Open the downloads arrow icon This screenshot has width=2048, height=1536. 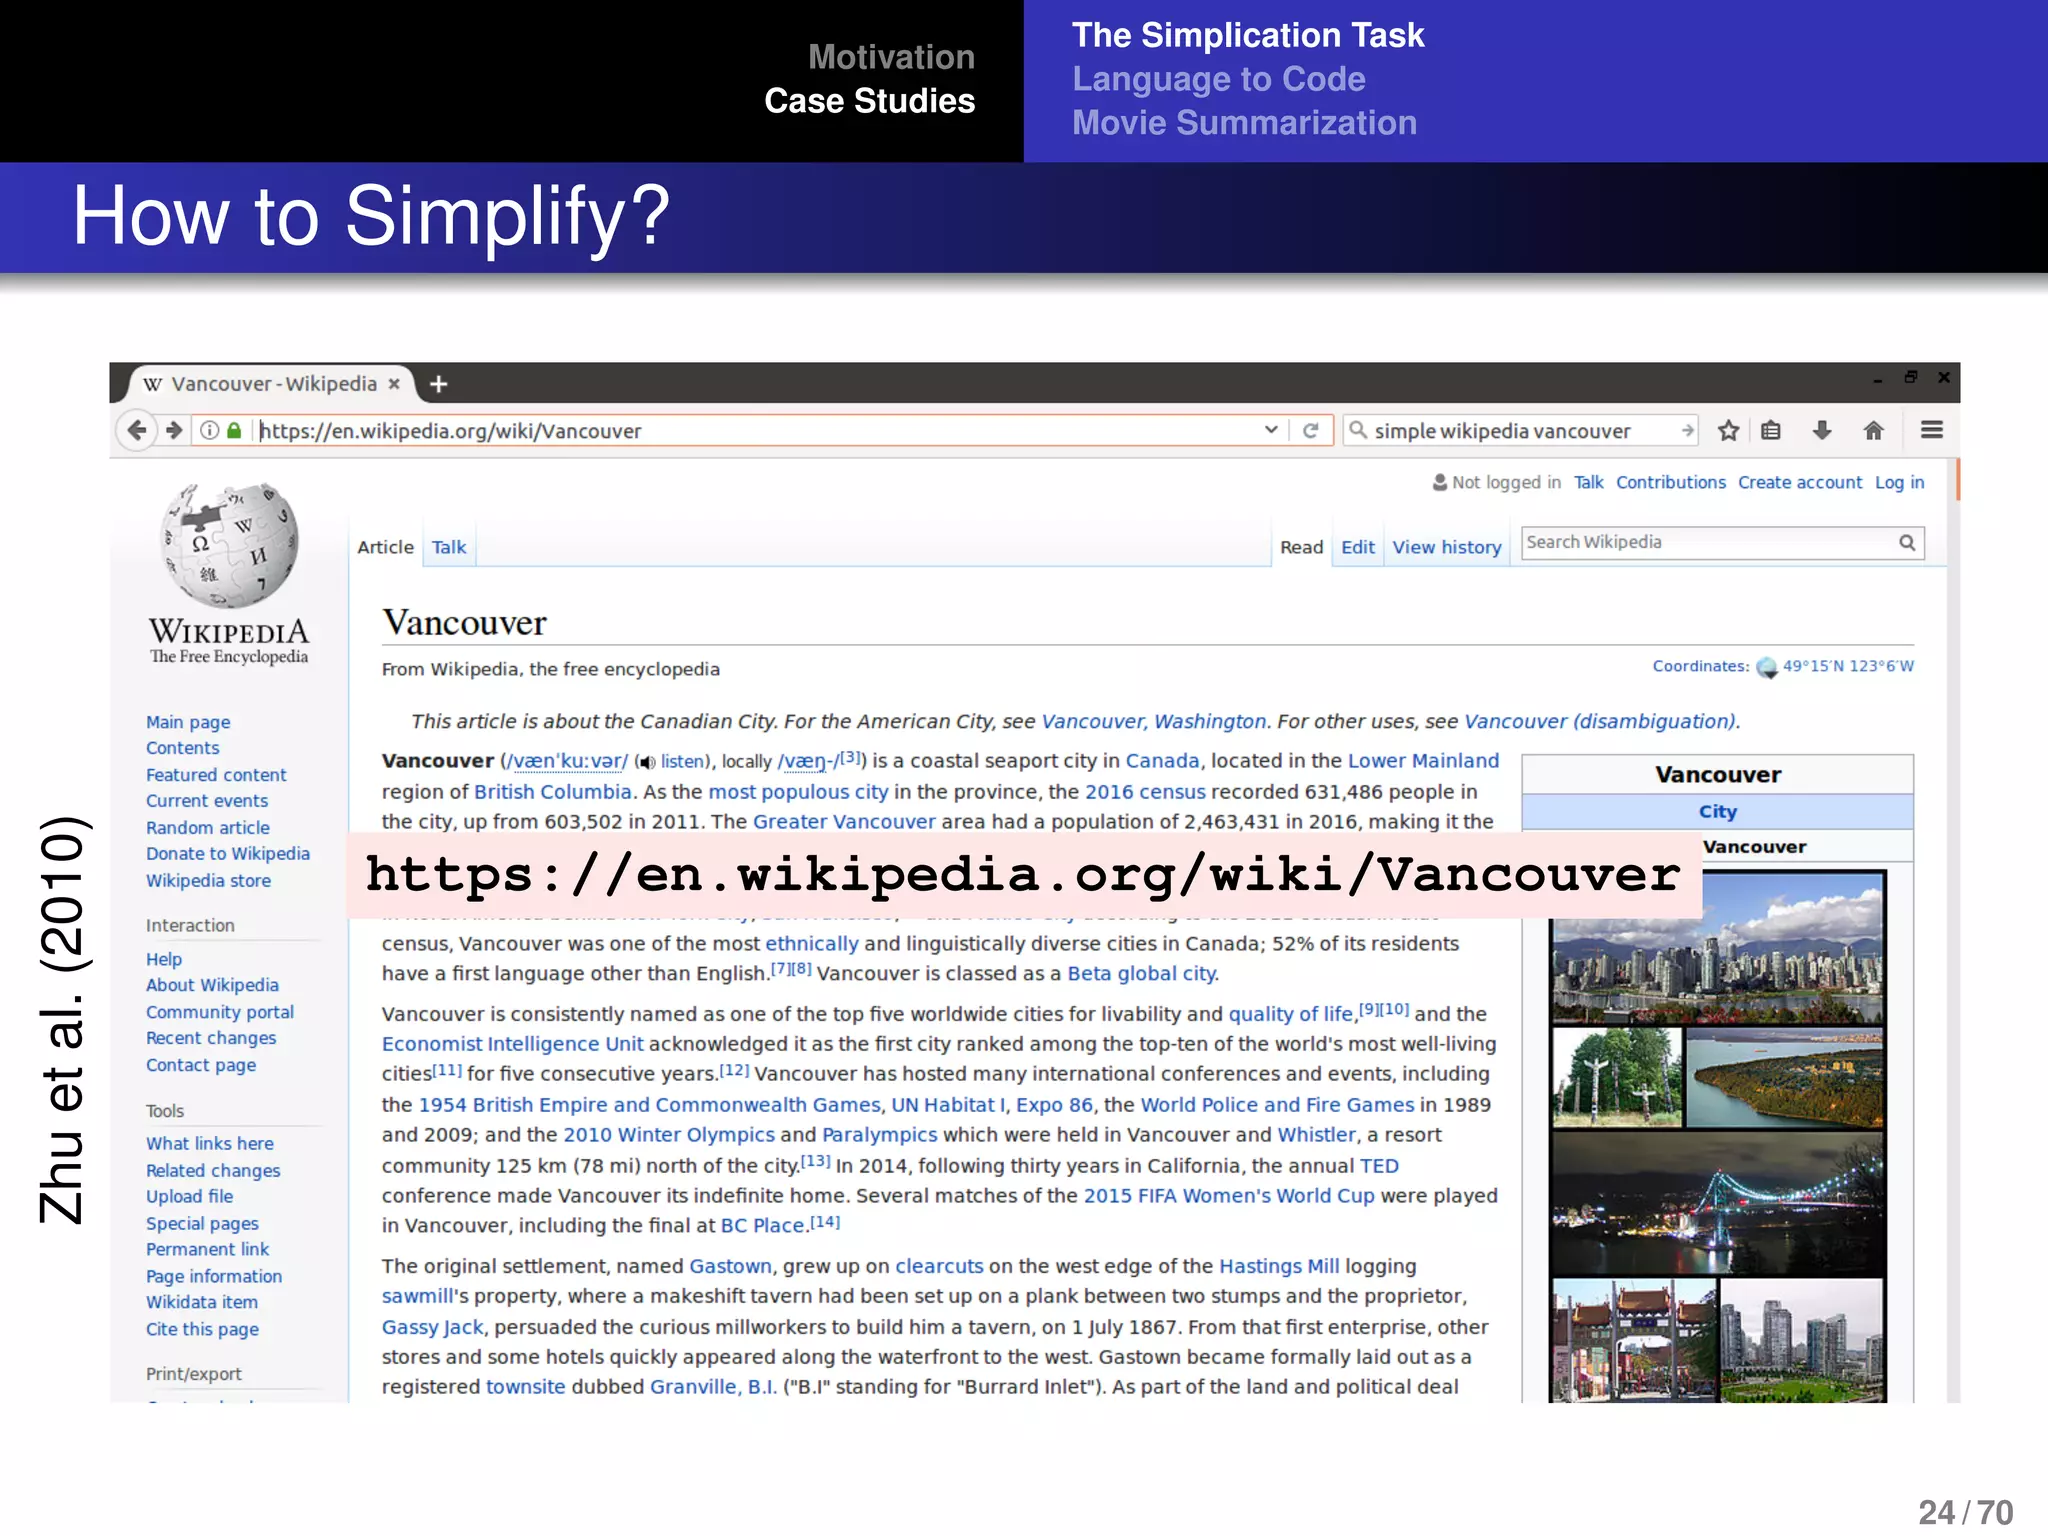pyautogui.click(x=1822, y=430)
